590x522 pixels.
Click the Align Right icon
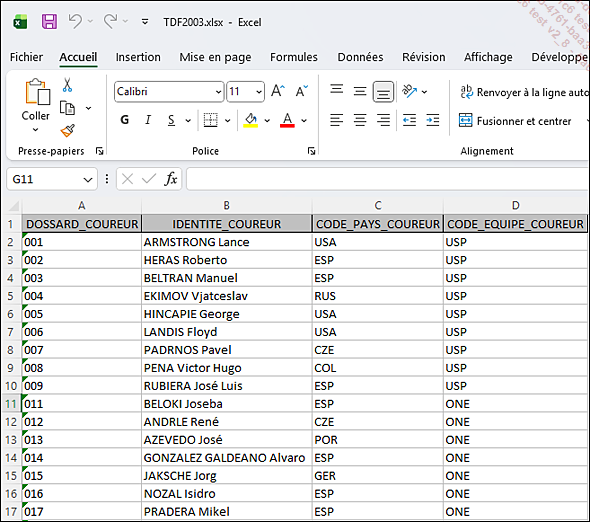383,120
